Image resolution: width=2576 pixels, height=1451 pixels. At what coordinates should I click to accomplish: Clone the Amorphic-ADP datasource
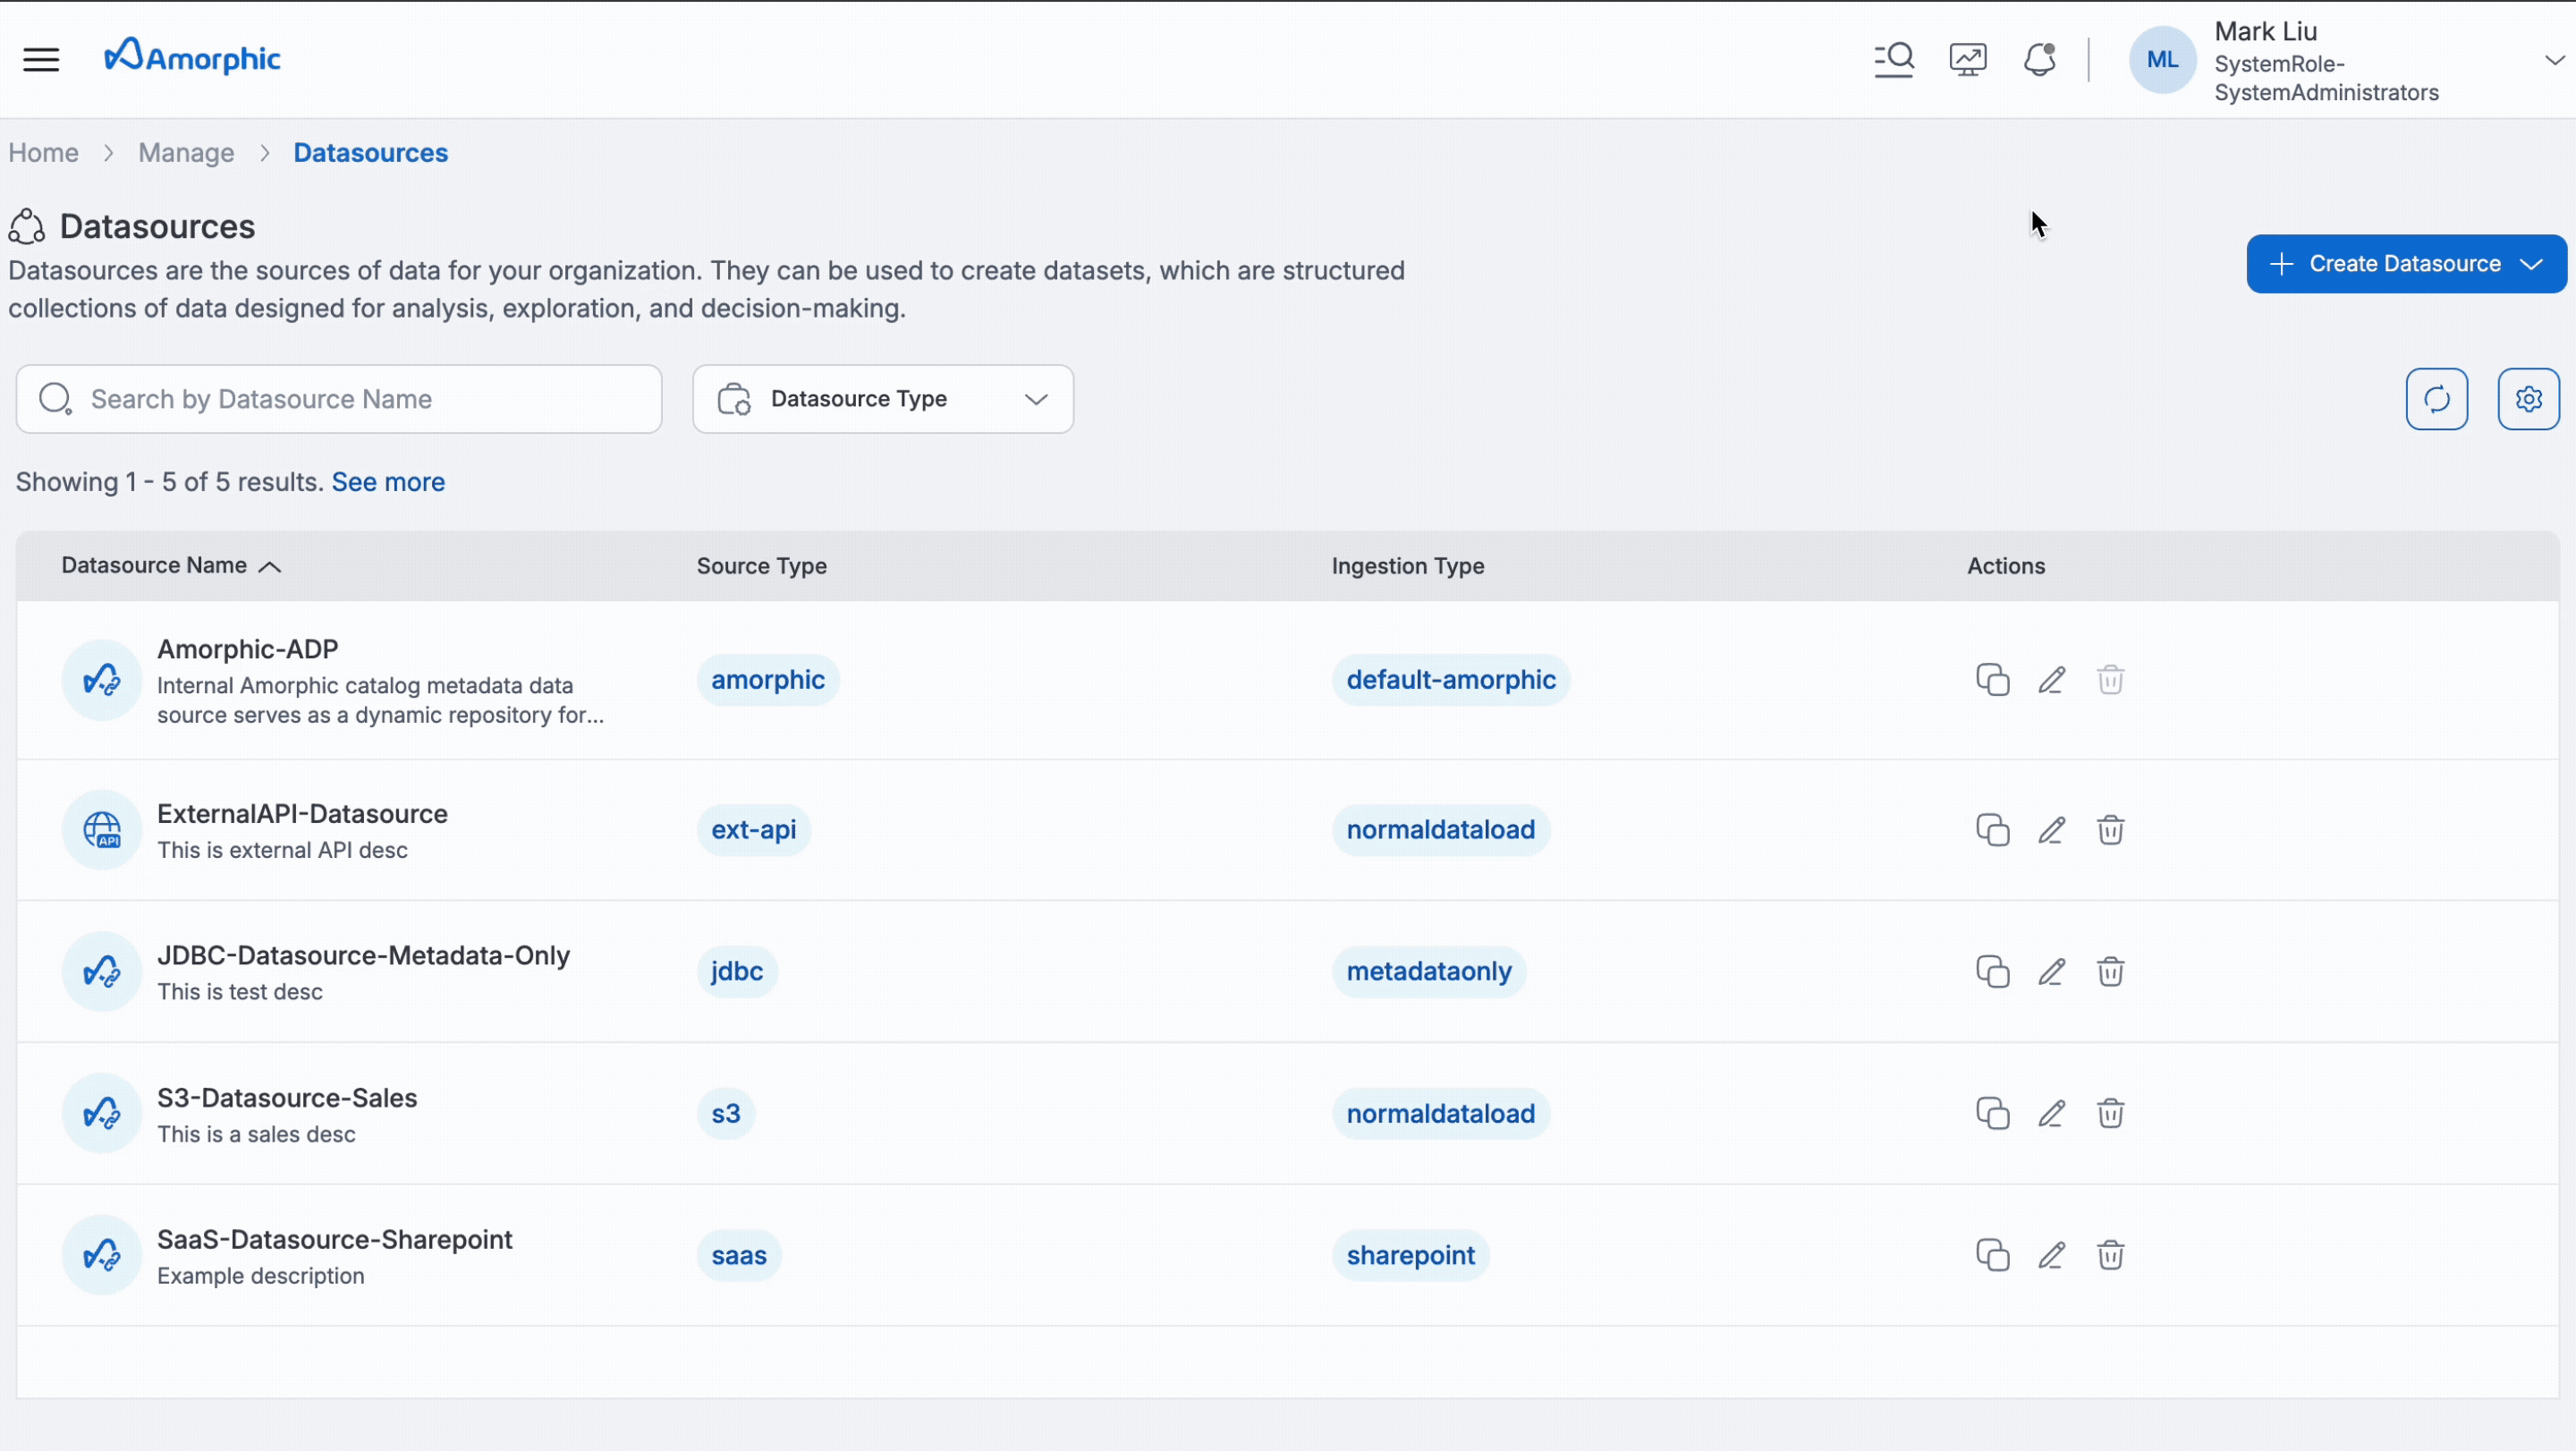click(1991, 679)
